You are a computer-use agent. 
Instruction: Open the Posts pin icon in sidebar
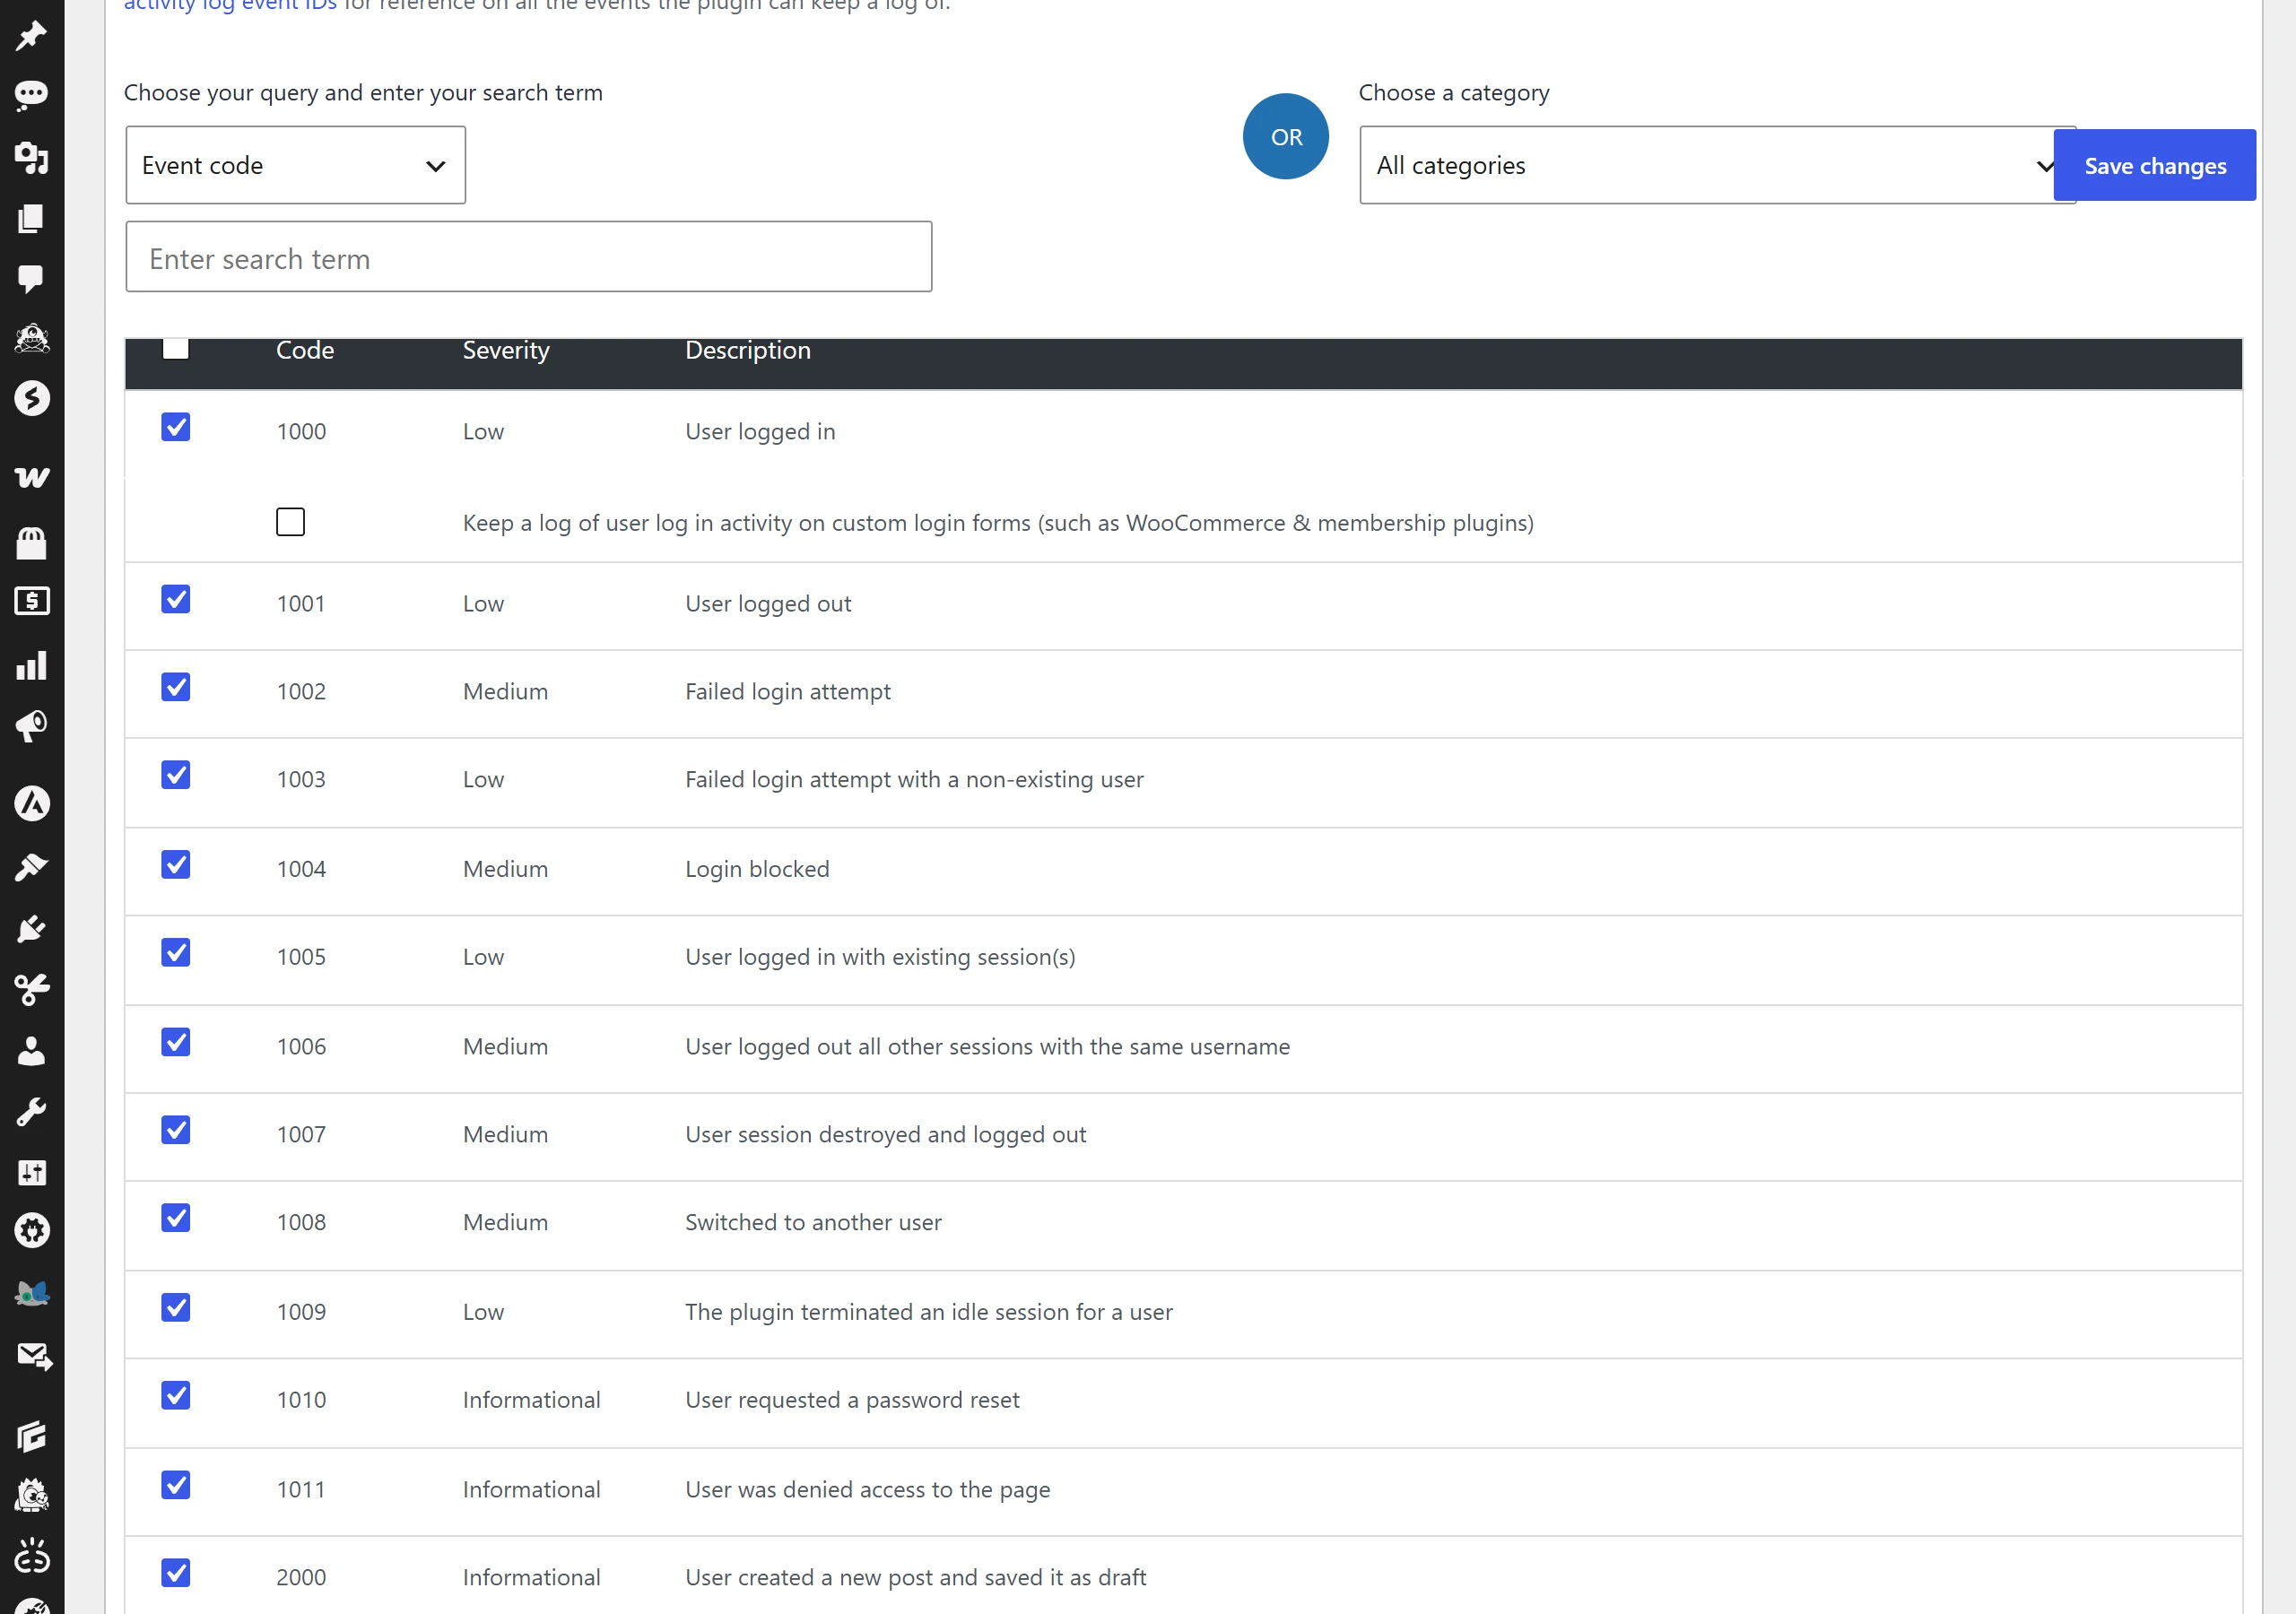point(31,36)
